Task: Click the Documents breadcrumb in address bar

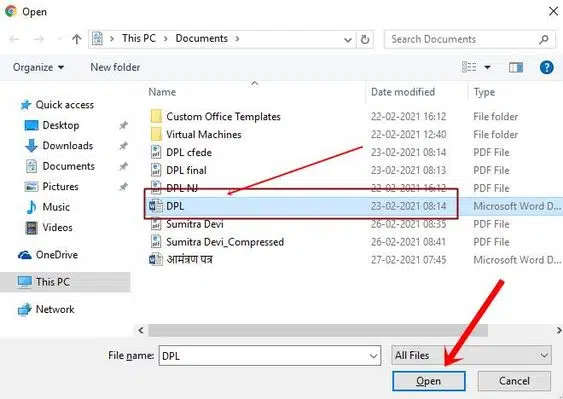Action: point(201,38)
